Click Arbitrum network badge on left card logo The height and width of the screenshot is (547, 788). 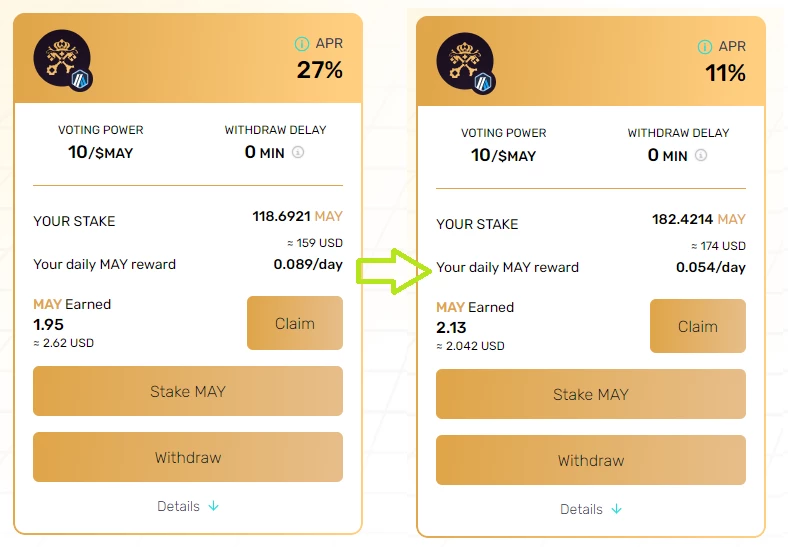pyautogui.click(x=80, y=79)
